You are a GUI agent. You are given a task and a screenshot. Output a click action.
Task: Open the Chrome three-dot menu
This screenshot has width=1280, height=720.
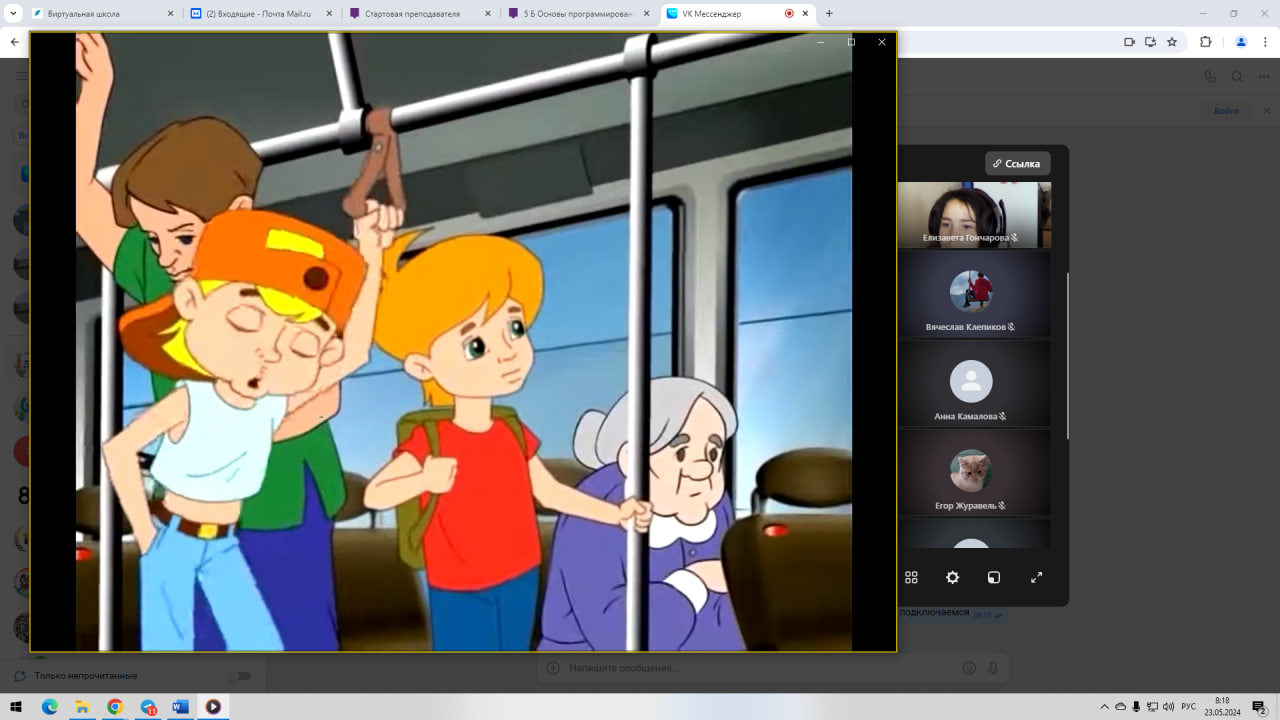[x=1265, y=42]
